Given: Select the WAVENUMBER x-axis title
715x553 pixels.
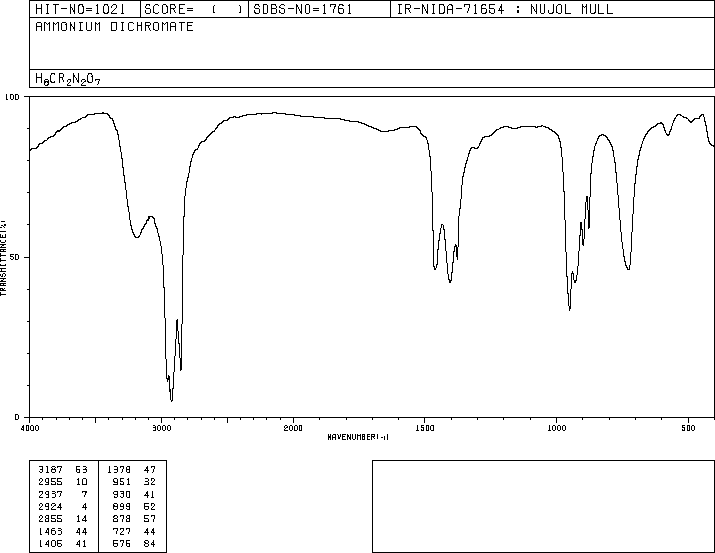Looking at the screenshot, I should [x=358, y=437].
